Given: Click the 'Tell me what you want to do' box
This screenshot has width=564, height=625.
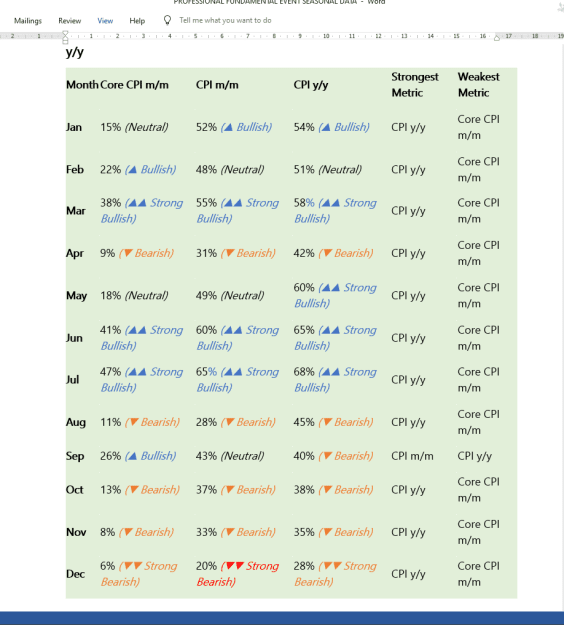Looking at the screenshot, I should click(x=225, y=20).
